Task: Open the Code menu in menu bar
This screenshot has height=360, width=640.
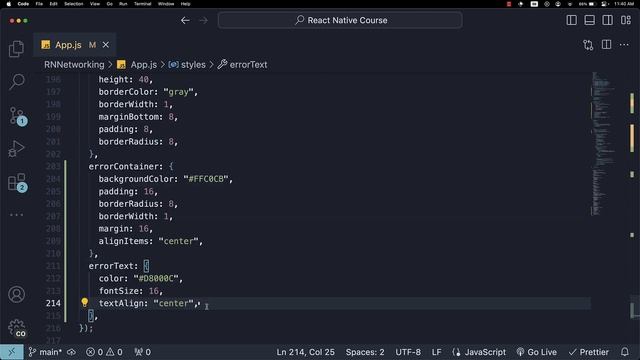Action: 23,4
